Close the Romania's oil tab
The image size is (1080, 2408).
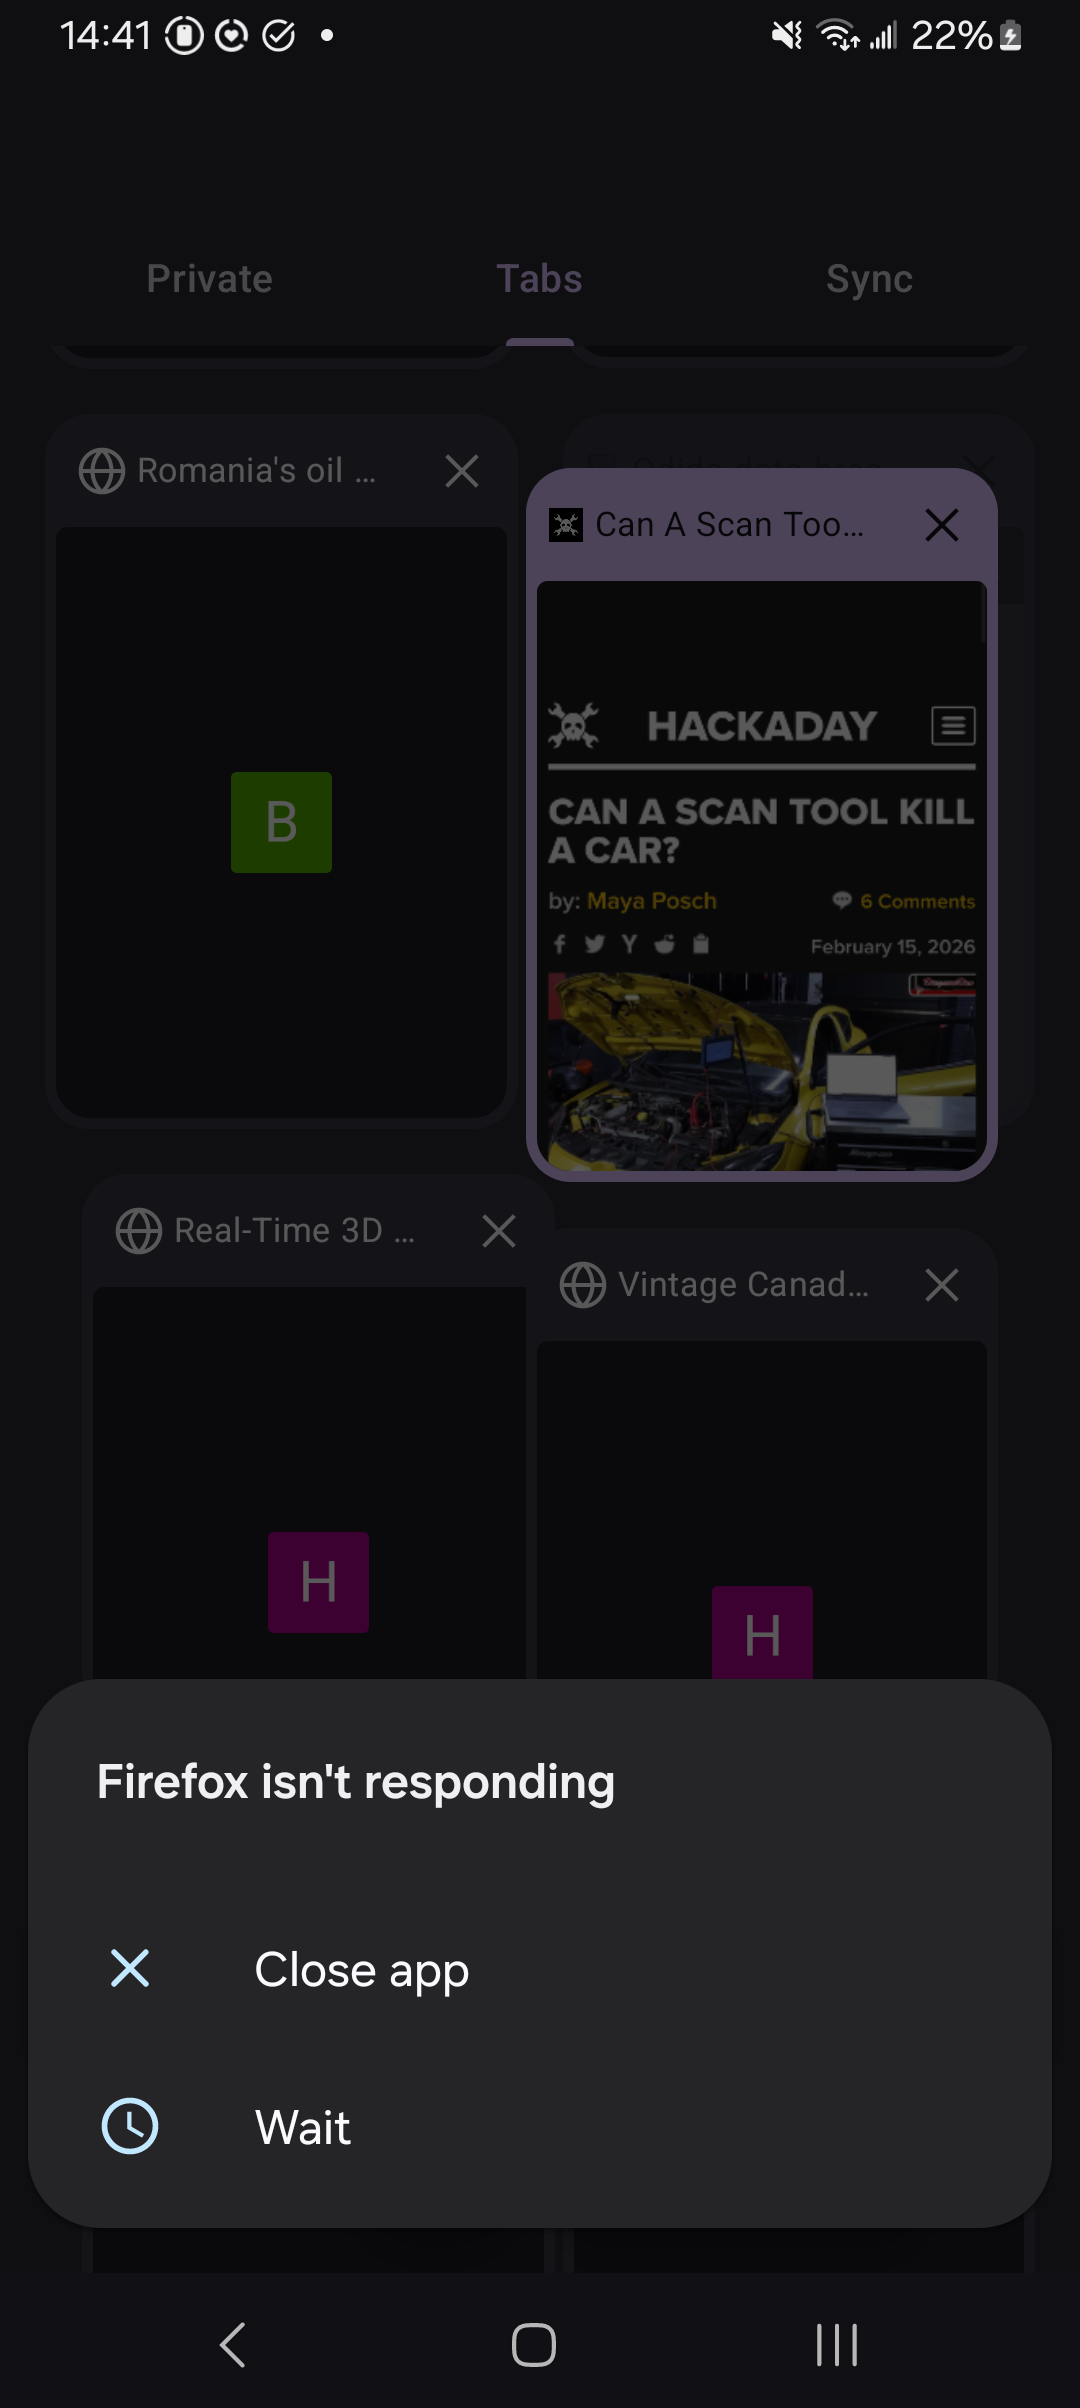tap(462, 470)
